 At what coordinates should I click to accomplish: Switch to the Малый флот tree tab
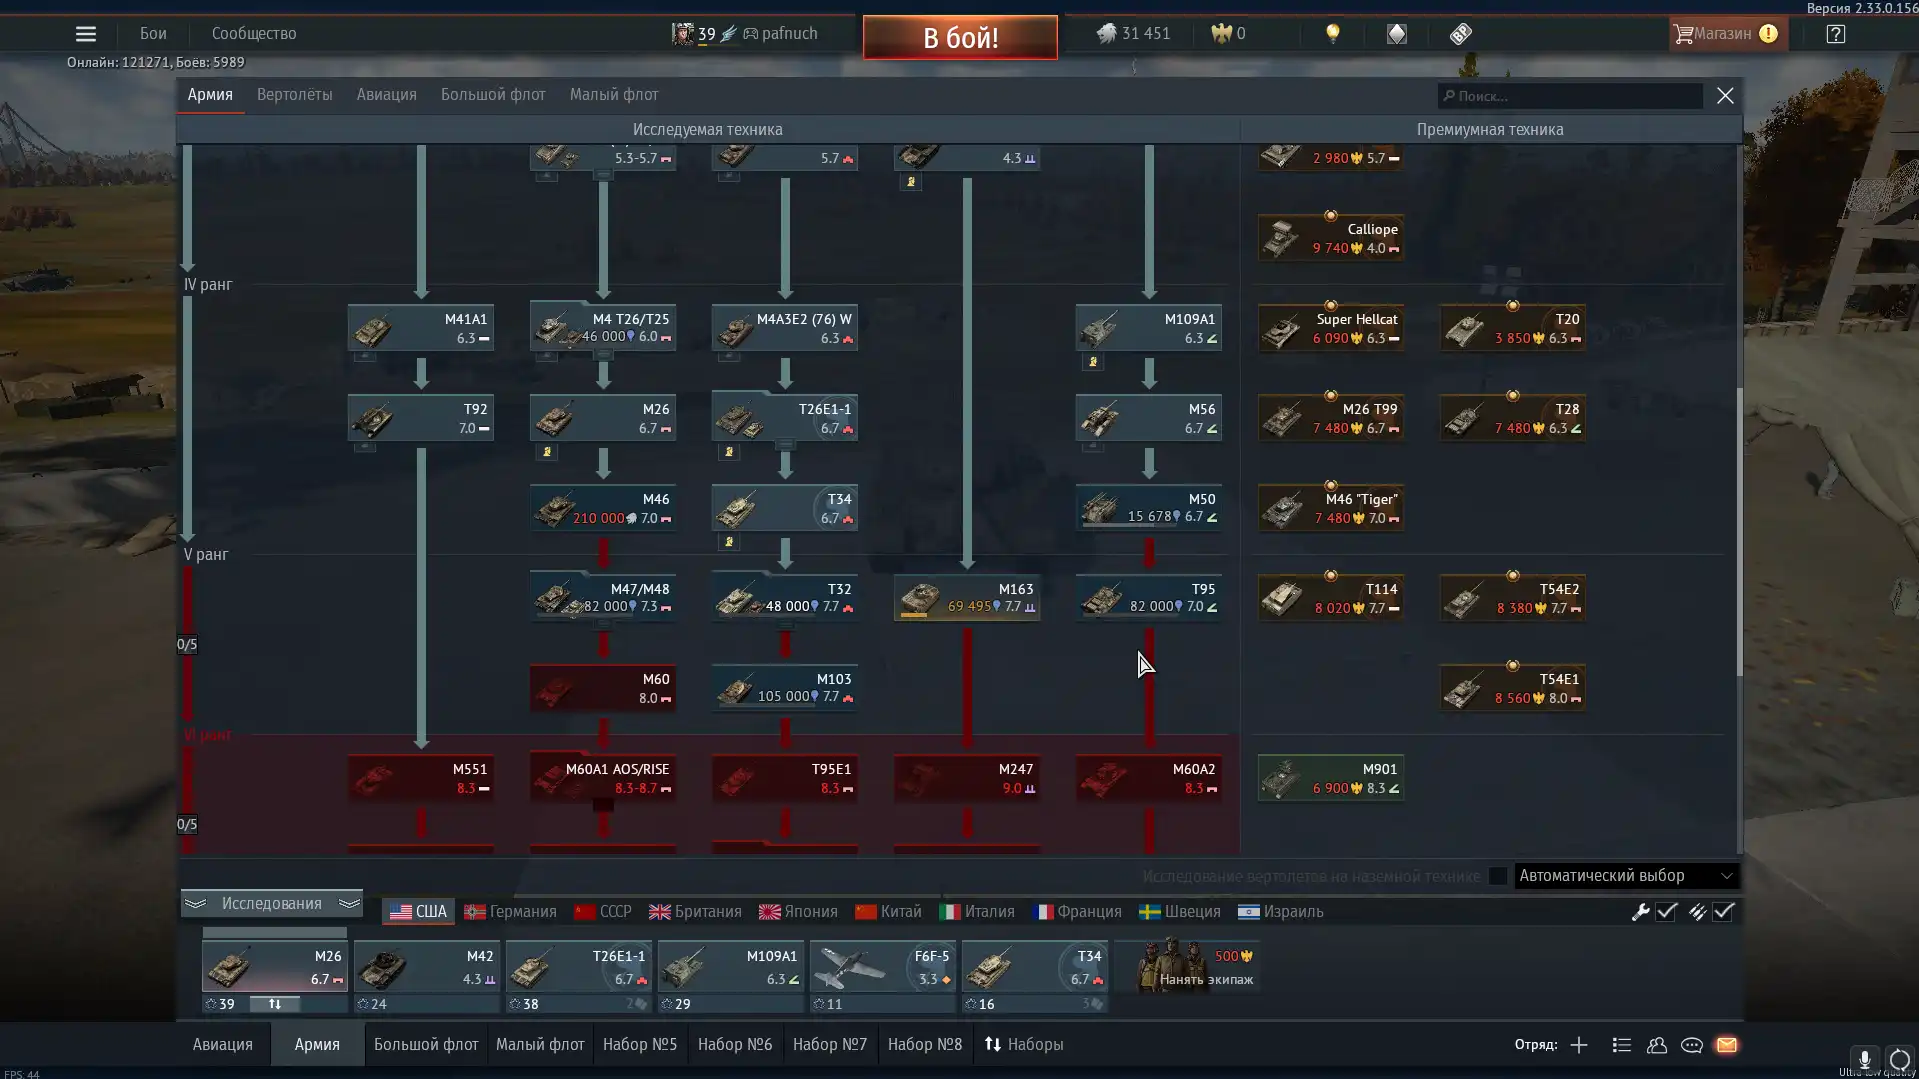[x=614, y=95]
